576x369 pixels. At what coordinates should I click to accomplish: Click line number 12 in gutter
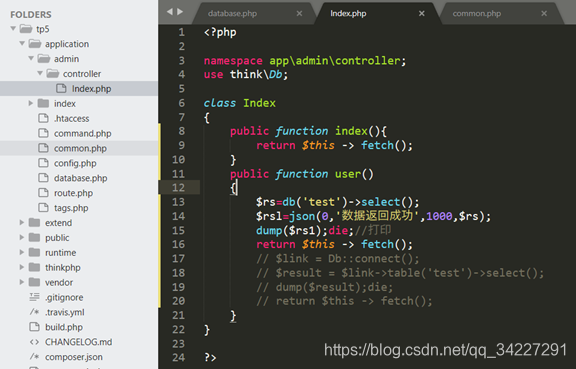pos(179,188)
